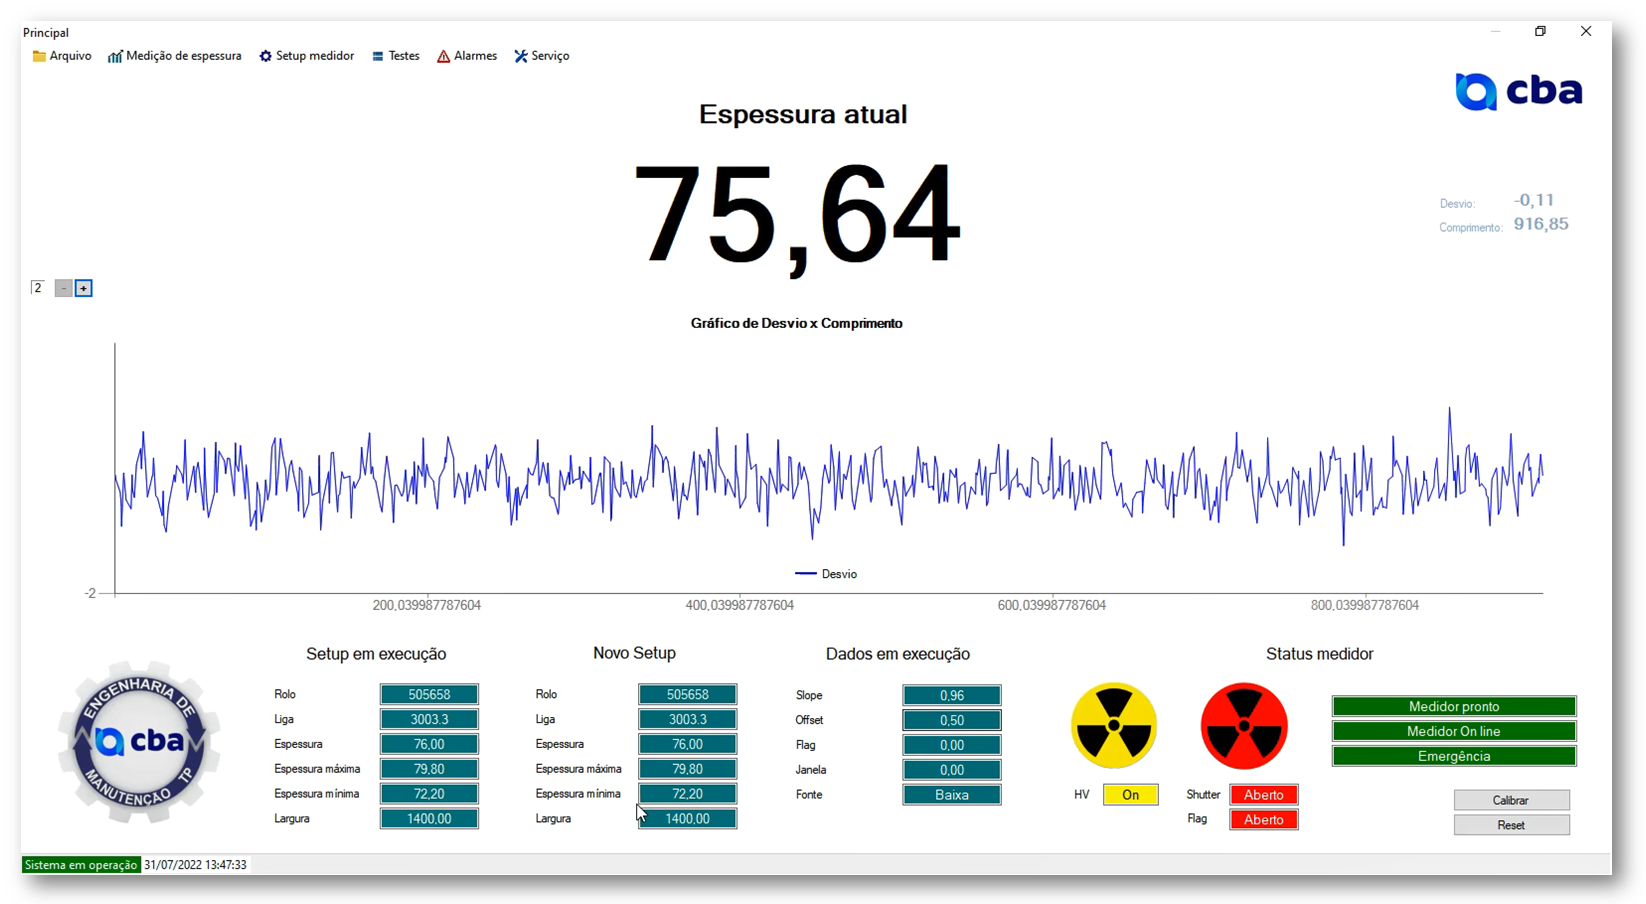Toggle the Shutter Aberto status
1646x904 pixels.
point(1264,795)
